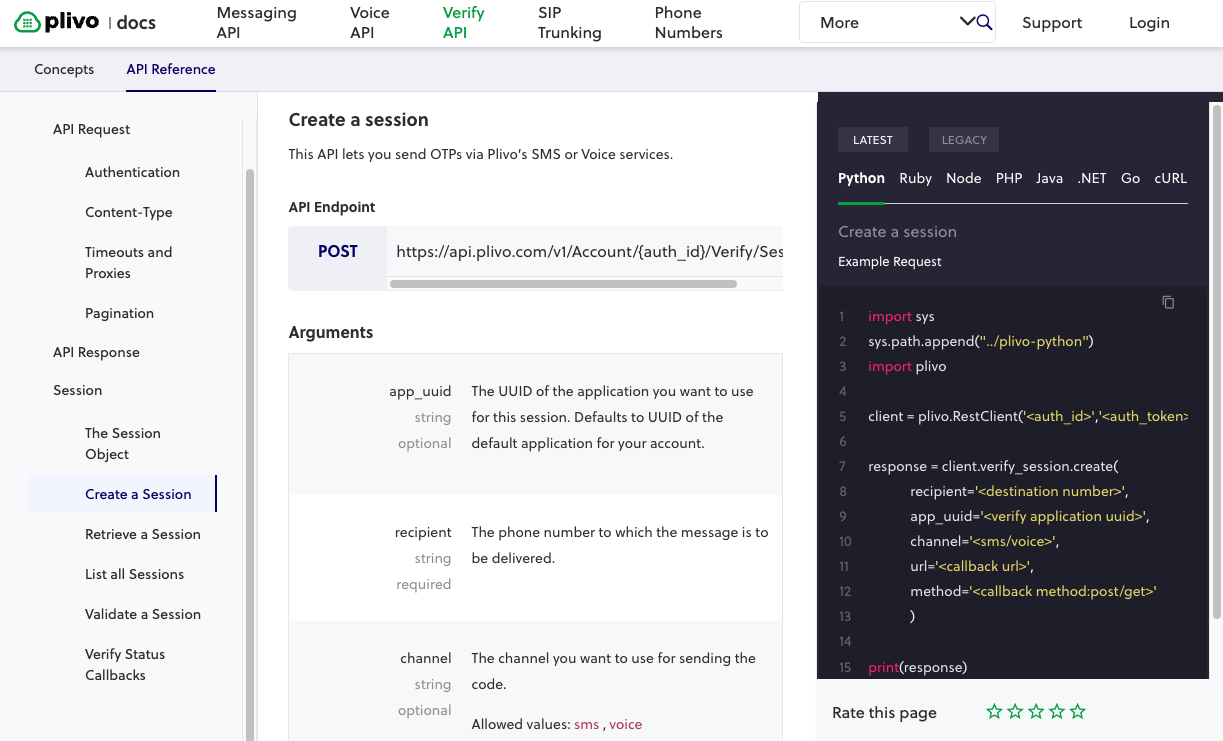Screen dimensions: 1223x741
Task: Open the Concepts tab
Action: [64, 69]
